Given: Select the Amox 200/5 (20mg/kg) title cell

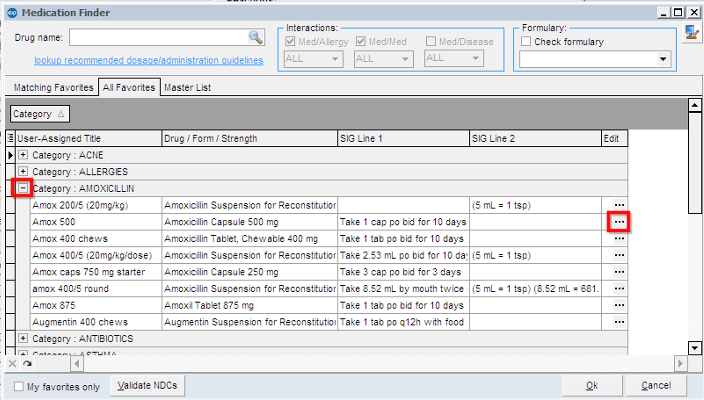Looking at the screenshot, I should [96, 205].
